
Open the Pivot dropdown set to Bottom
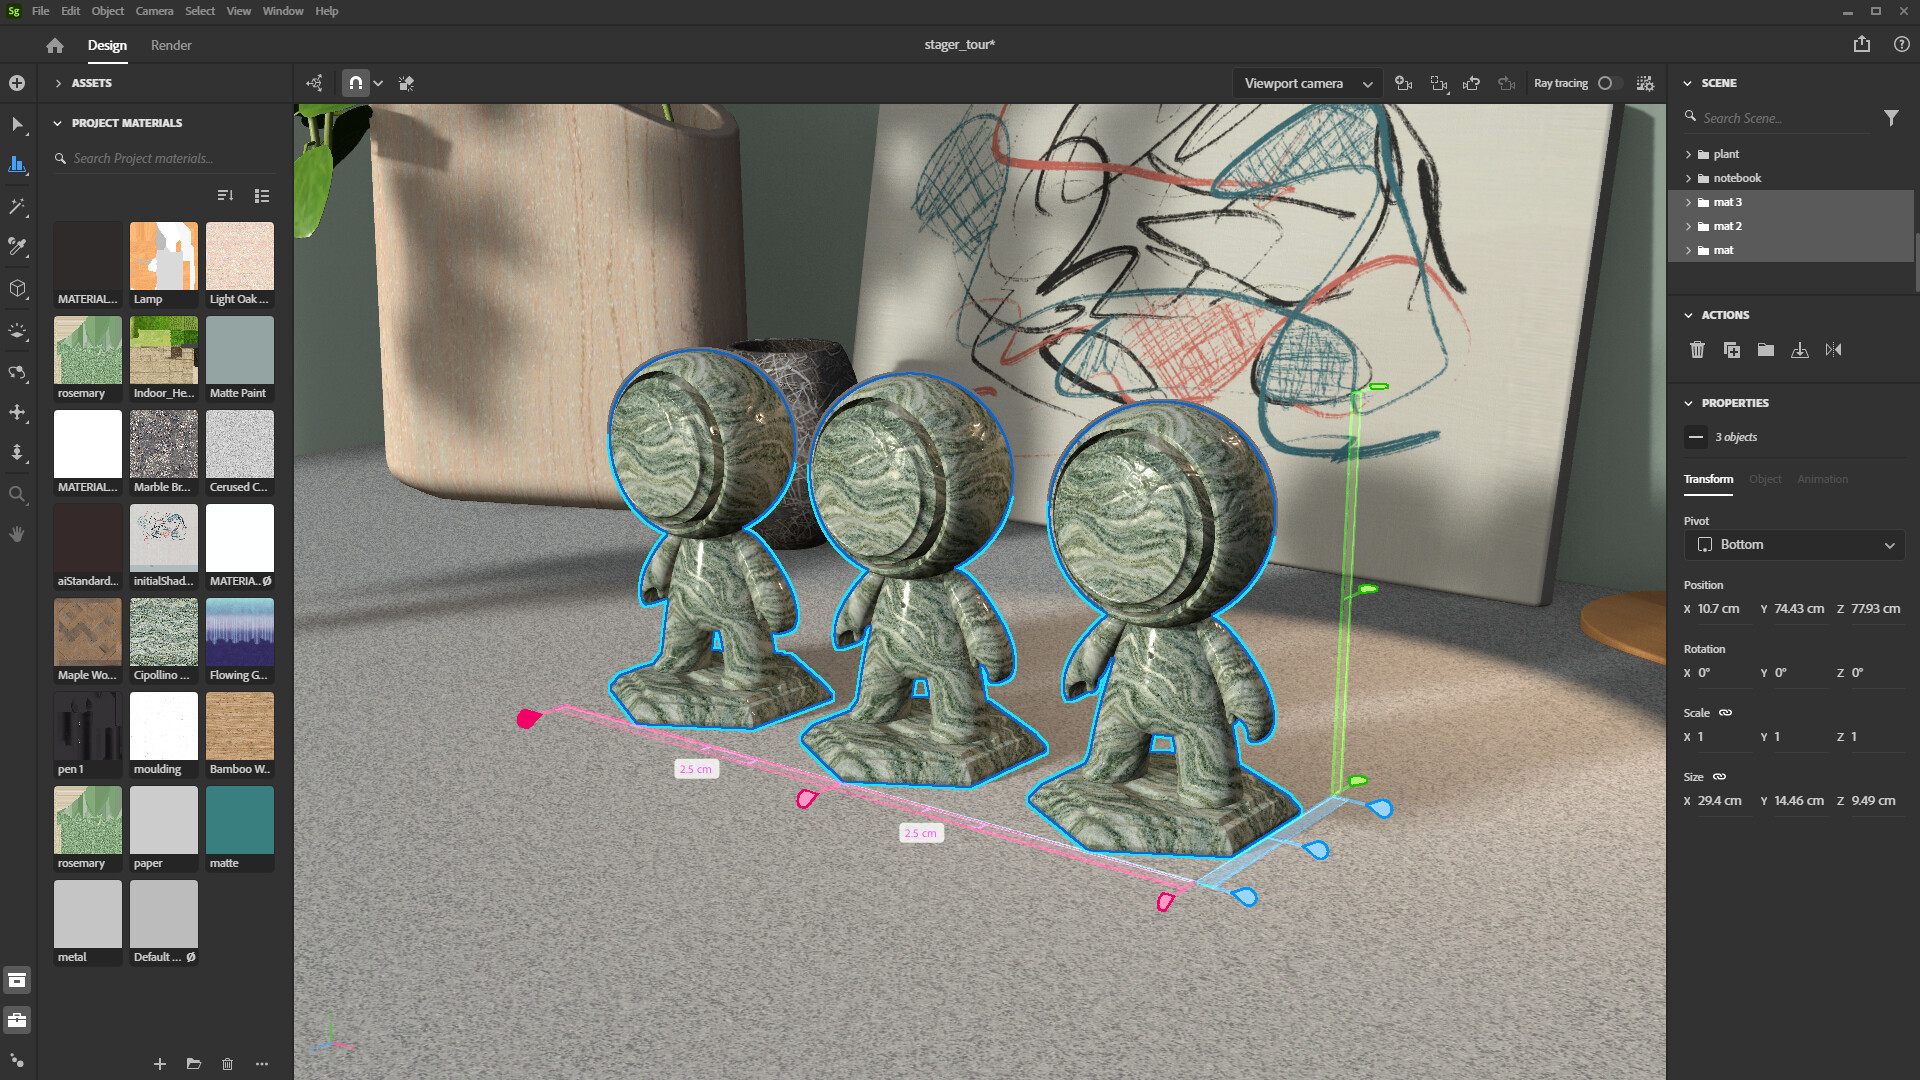pos(1793,544)
